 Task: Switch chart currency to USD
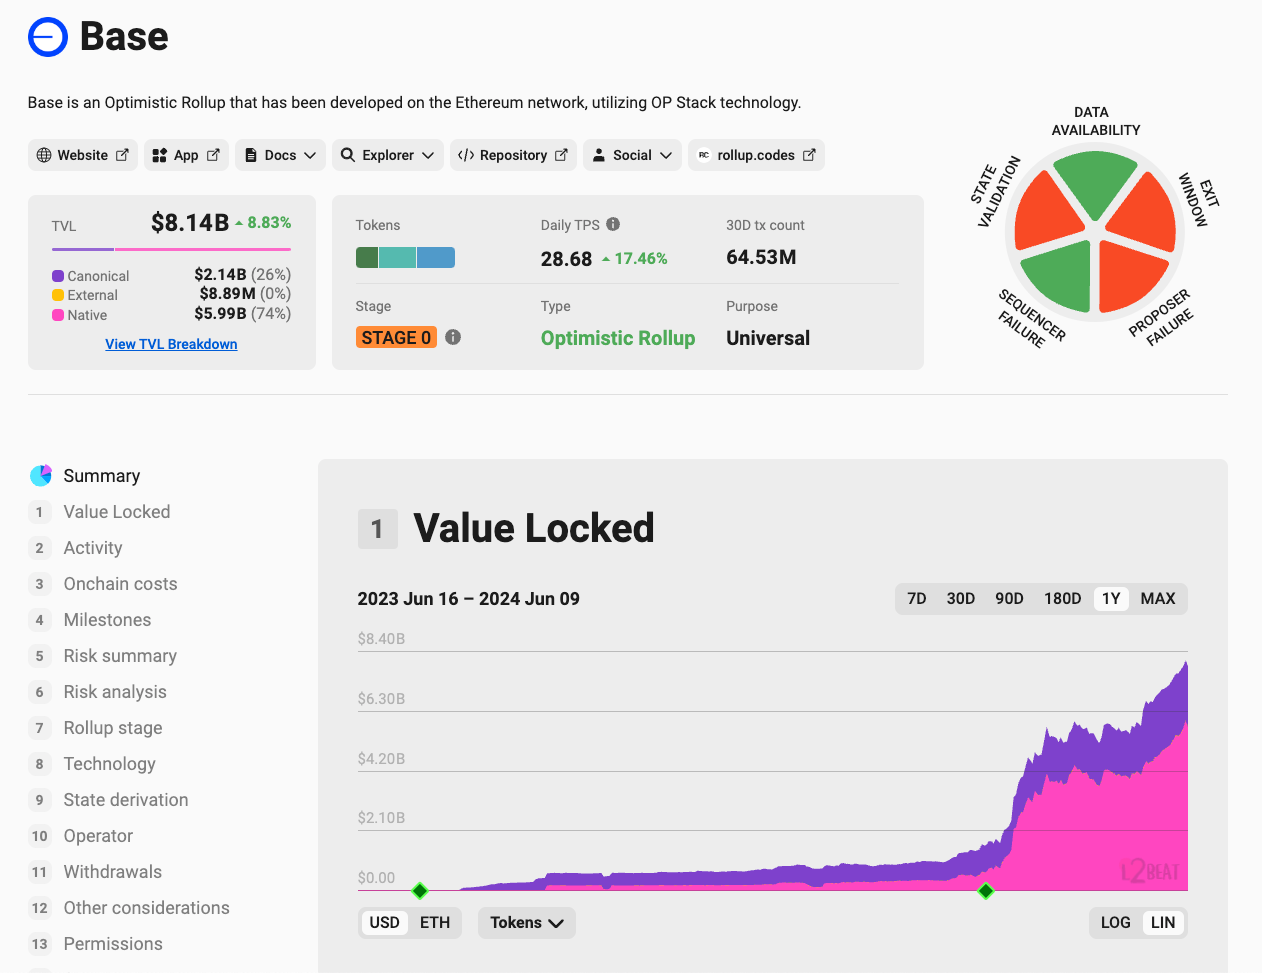[384, 922]
